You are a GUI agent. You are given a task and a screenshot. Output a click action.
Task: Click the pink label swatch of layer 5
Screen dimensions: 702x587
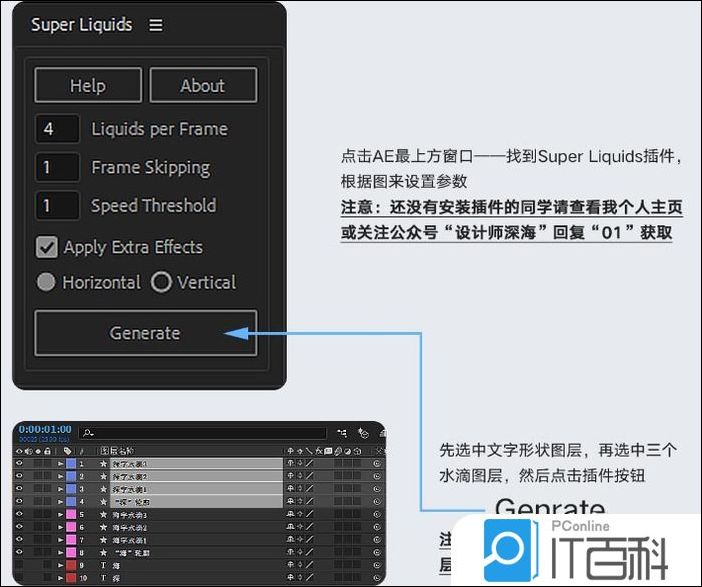(71, 514)
